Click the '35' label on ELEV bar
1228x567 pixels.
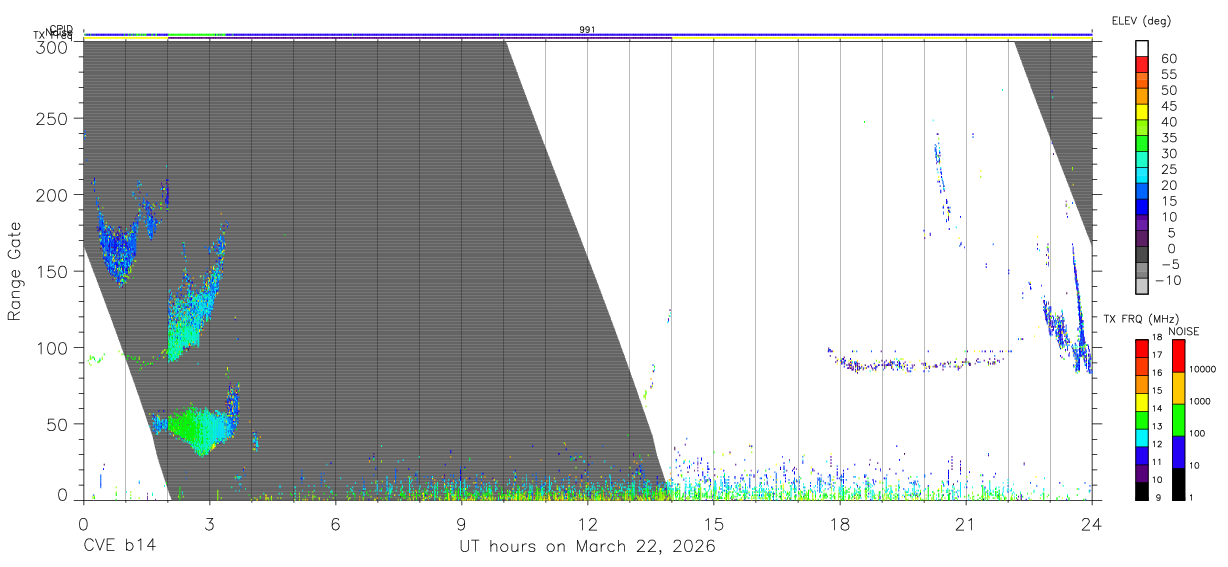pyautogui.click(x=1168, y=138)
